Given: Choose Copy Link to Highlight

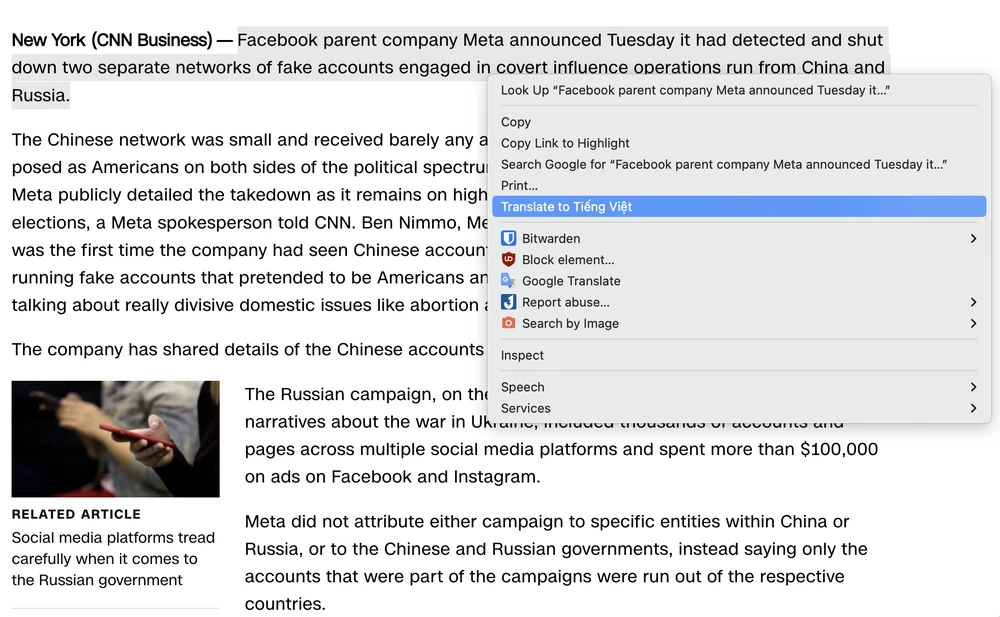Looking at the screenshot, I should pyautogui.click(x=565, y=143).
